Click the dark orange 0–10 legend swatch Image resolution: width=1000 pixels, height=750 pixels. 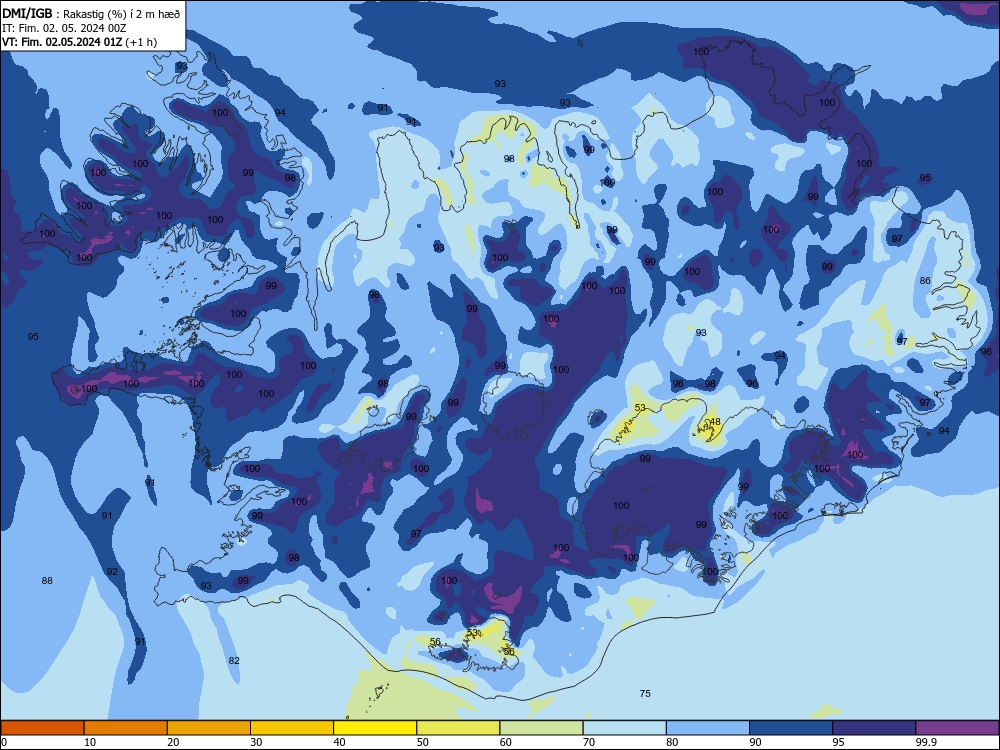pyautogui.click(x=42, y=728)
